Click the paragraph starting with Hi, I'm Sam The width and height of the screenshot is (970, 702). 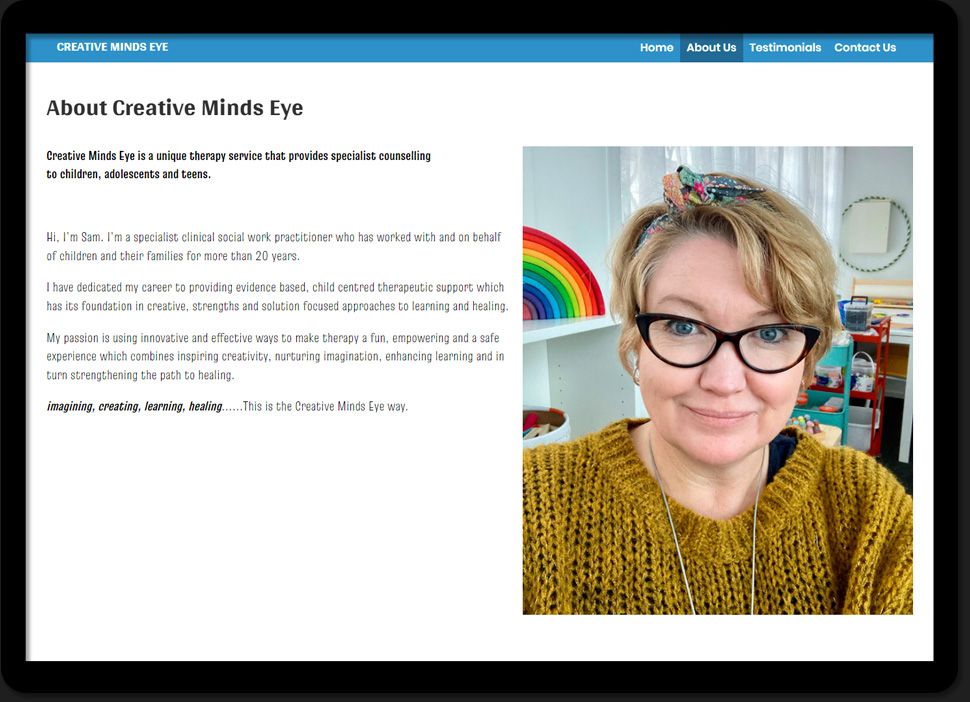click(x=274, y=246)
